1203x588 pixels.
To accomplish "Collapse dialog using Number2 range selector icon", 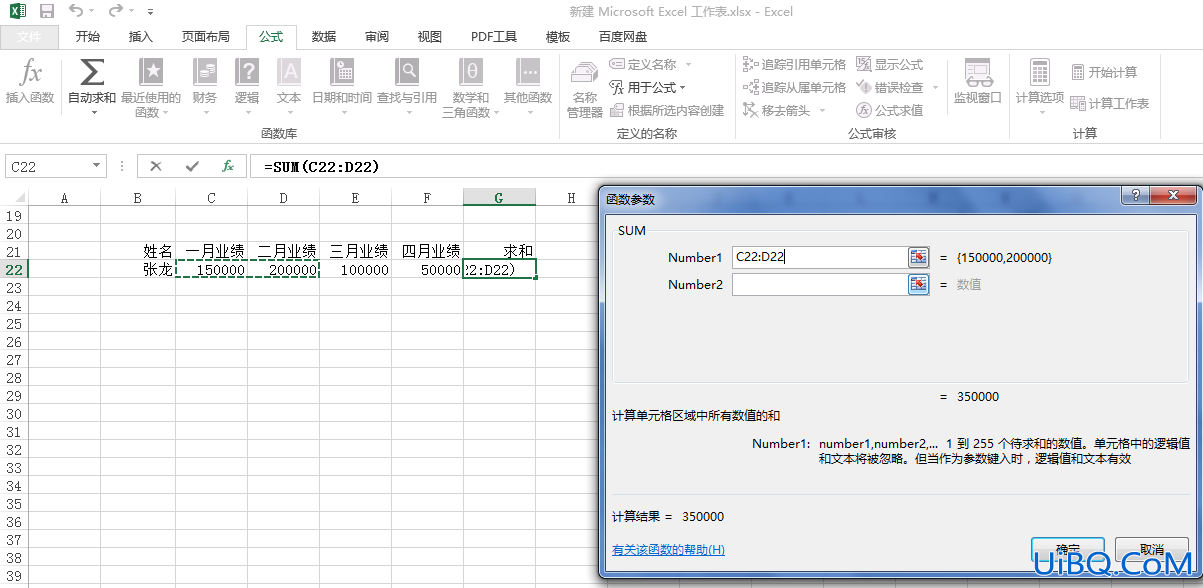I will (x=919, y=284).
